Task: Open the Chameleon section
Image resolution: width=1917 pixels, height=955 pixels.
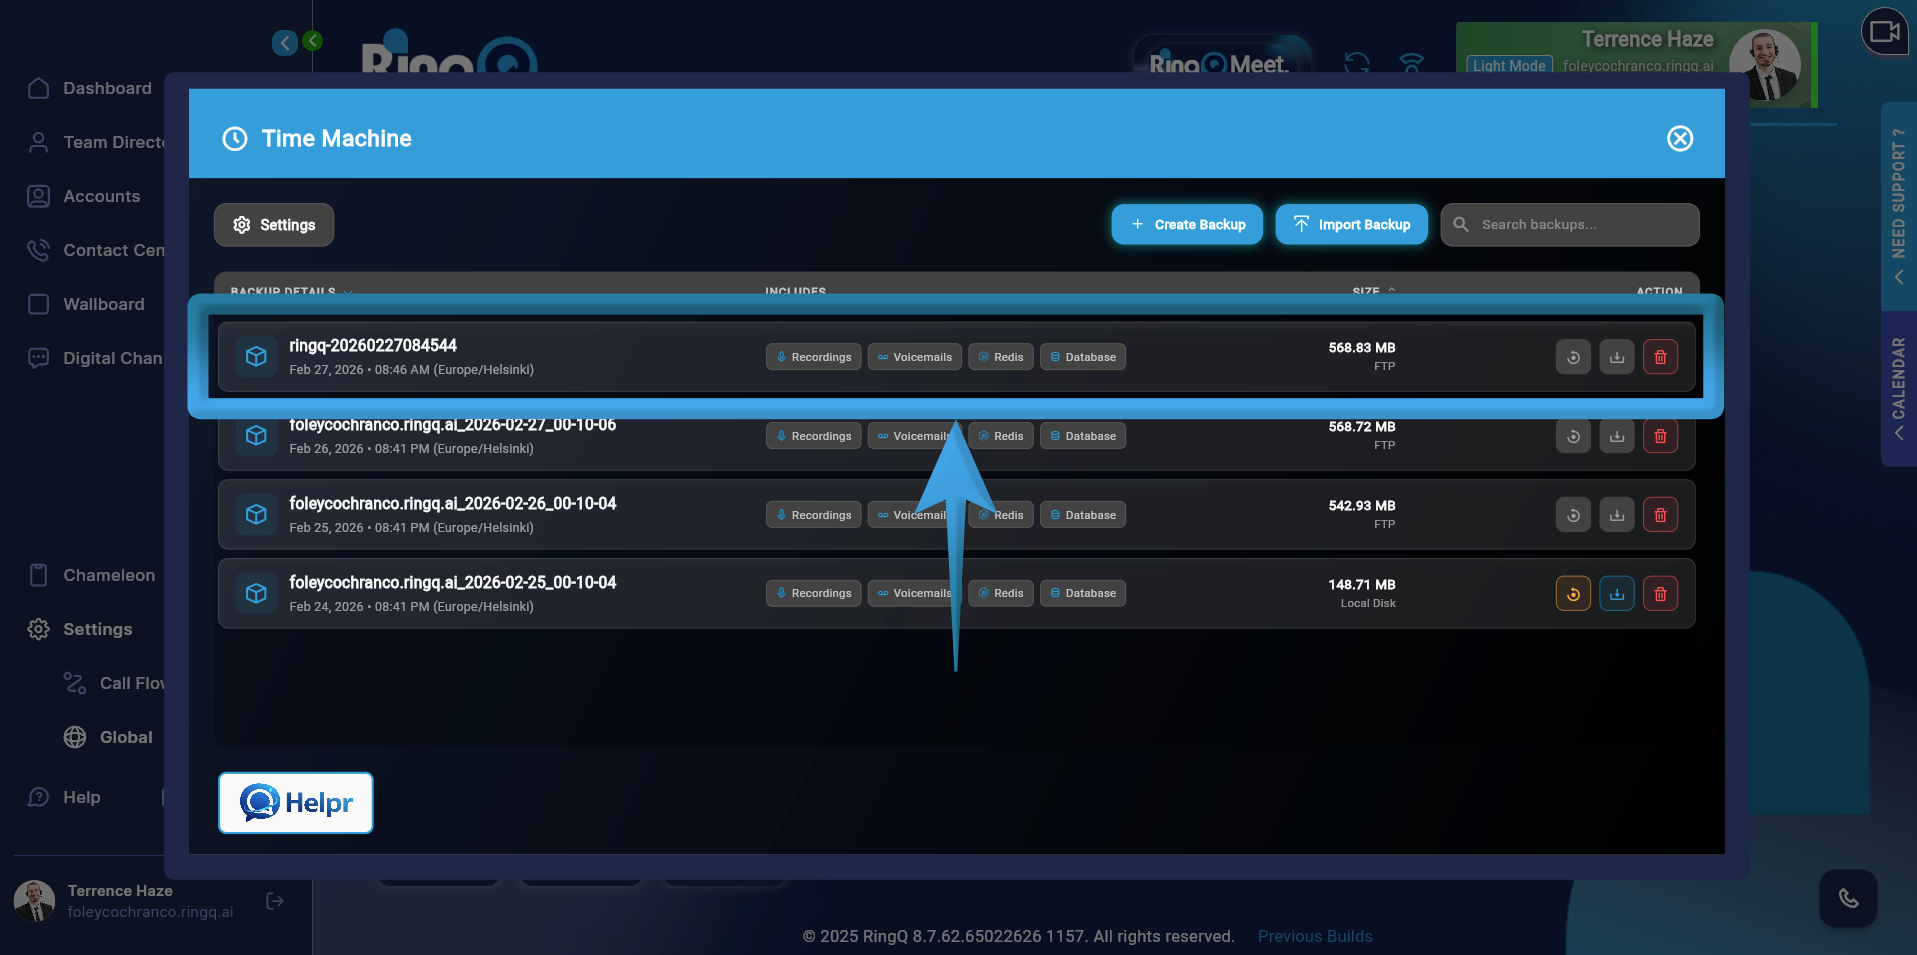Action: coord(108,575)
